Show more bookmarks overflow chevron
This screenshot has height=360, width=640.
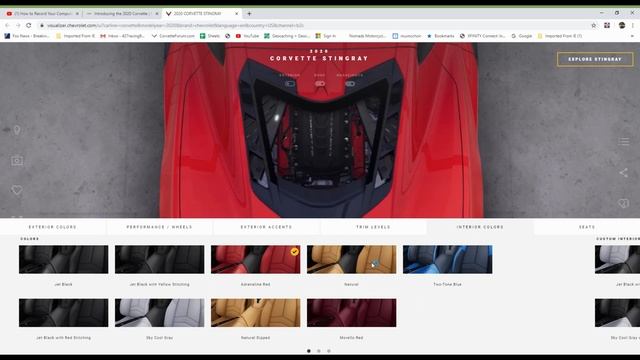(632, 36)
